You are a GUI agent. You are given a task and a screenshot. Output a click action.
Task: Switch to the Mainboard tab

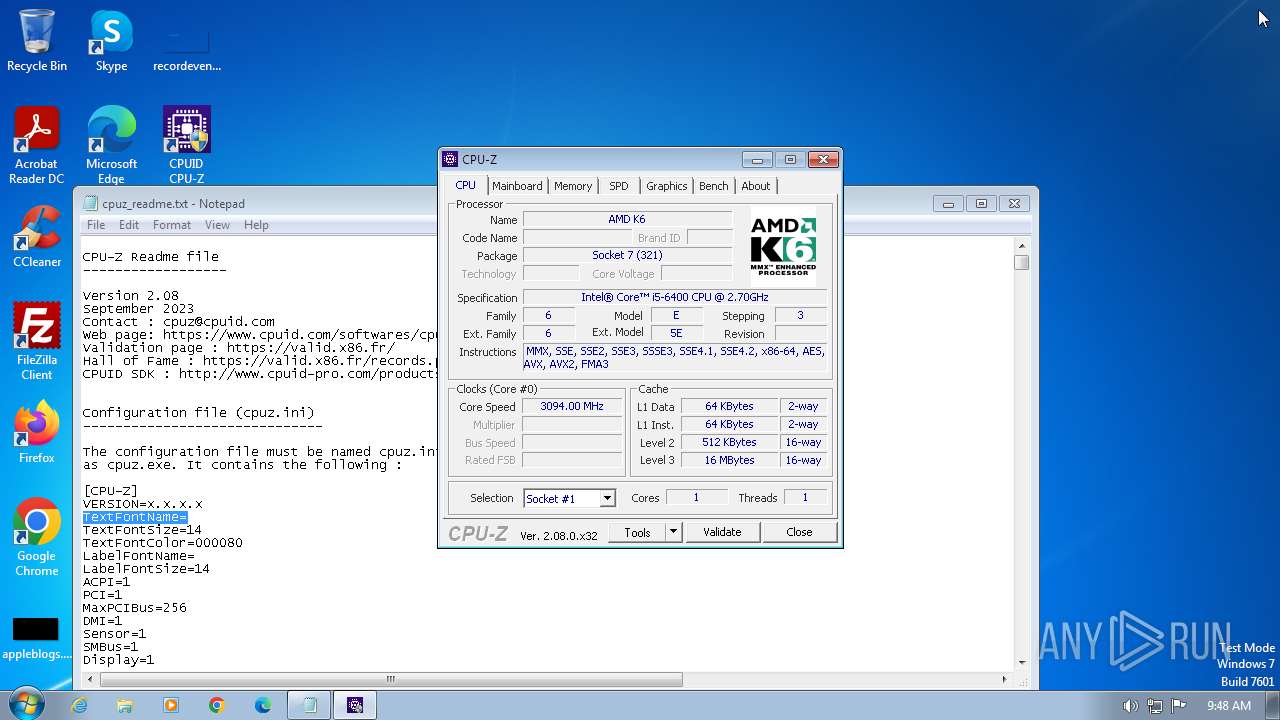(517, 186)
